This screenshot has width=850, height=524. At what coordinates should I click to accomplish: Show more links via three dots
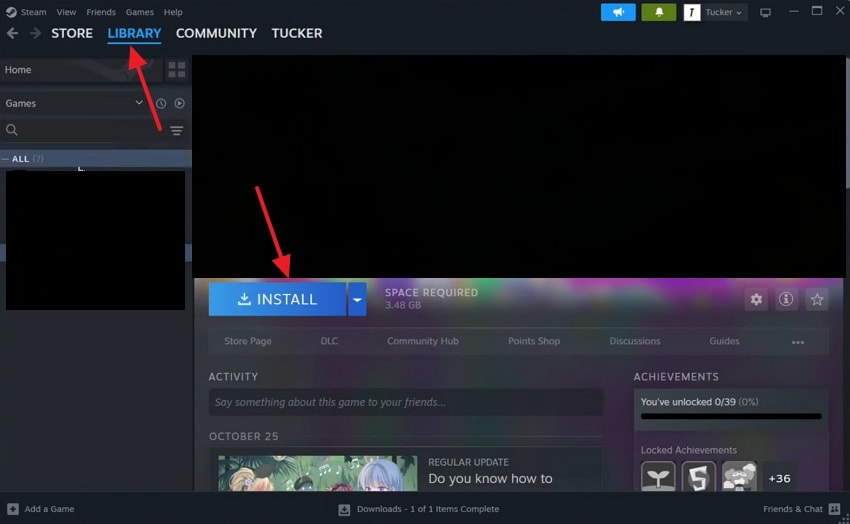click(x=798, y=342)
